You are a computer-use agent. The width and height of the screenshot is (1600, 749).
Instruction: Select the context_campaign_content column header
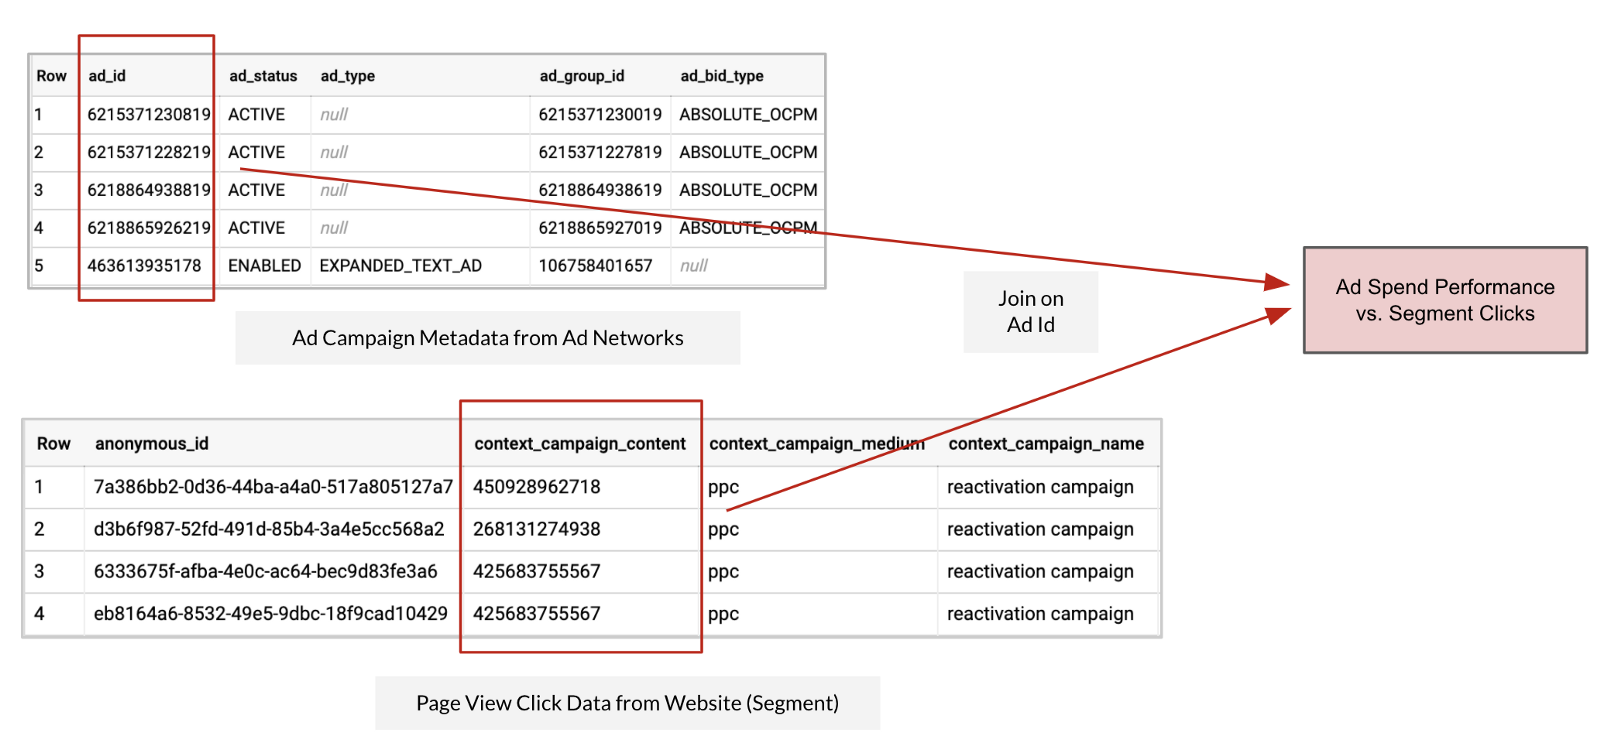[580, 444]
